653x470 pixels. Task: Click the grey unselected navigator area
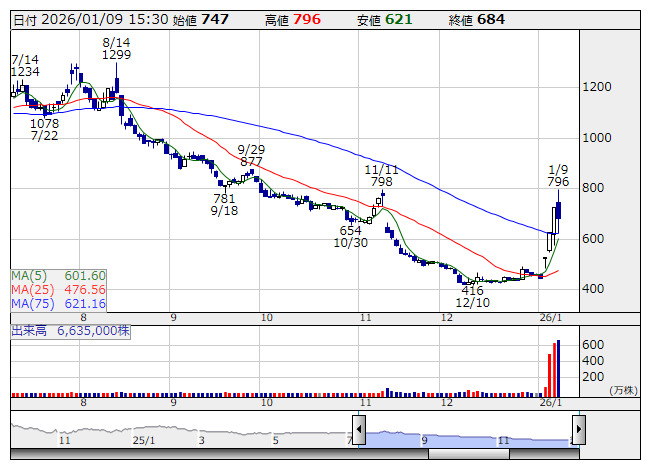click(x=180, y=434)
